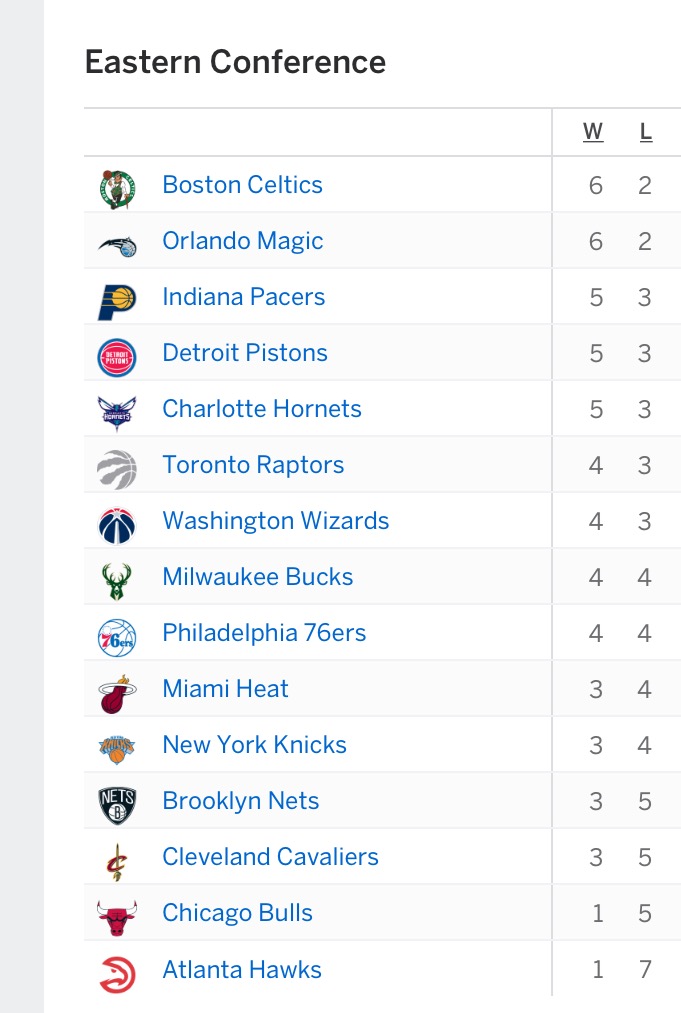Click the Milwaukee Bucks logo
Screen dimensions: 681x1013
click(x=117, y=581)
